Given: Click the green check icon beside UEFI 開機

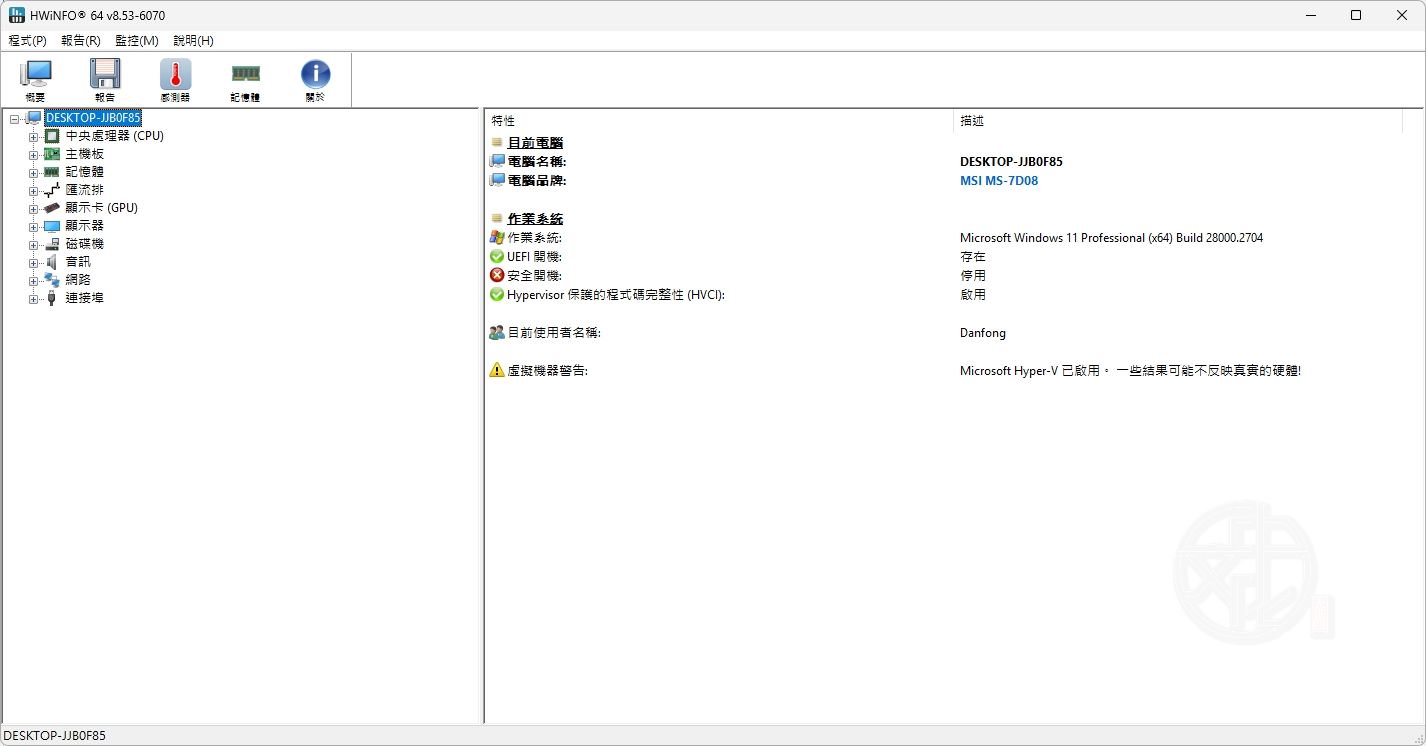Looking at the screenshot, I should [x=497, y=257].
